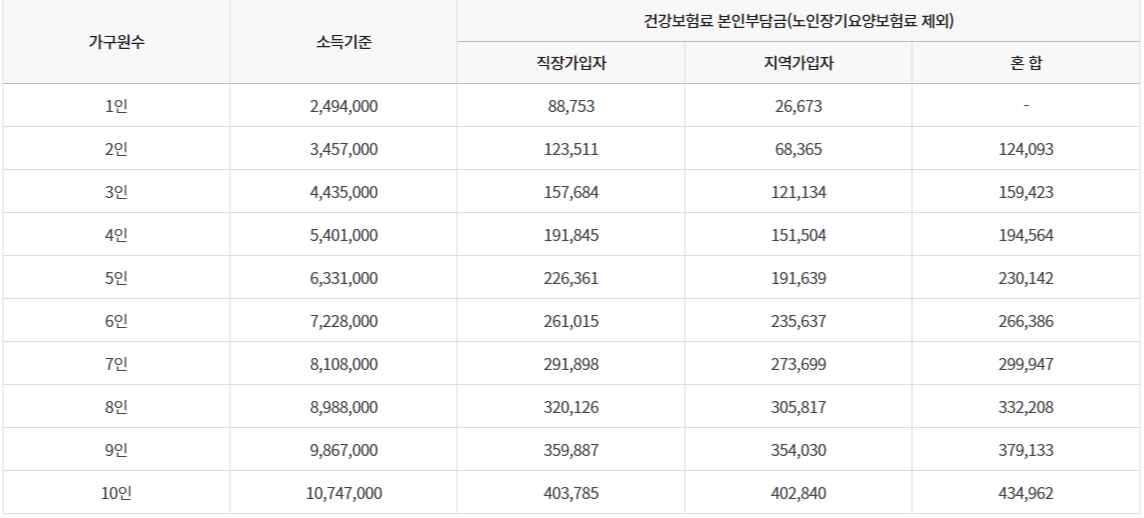Pick the 235,637 regional value
Image resolution: width=1144 pixels, height=518 pixels.
[798, 322]
